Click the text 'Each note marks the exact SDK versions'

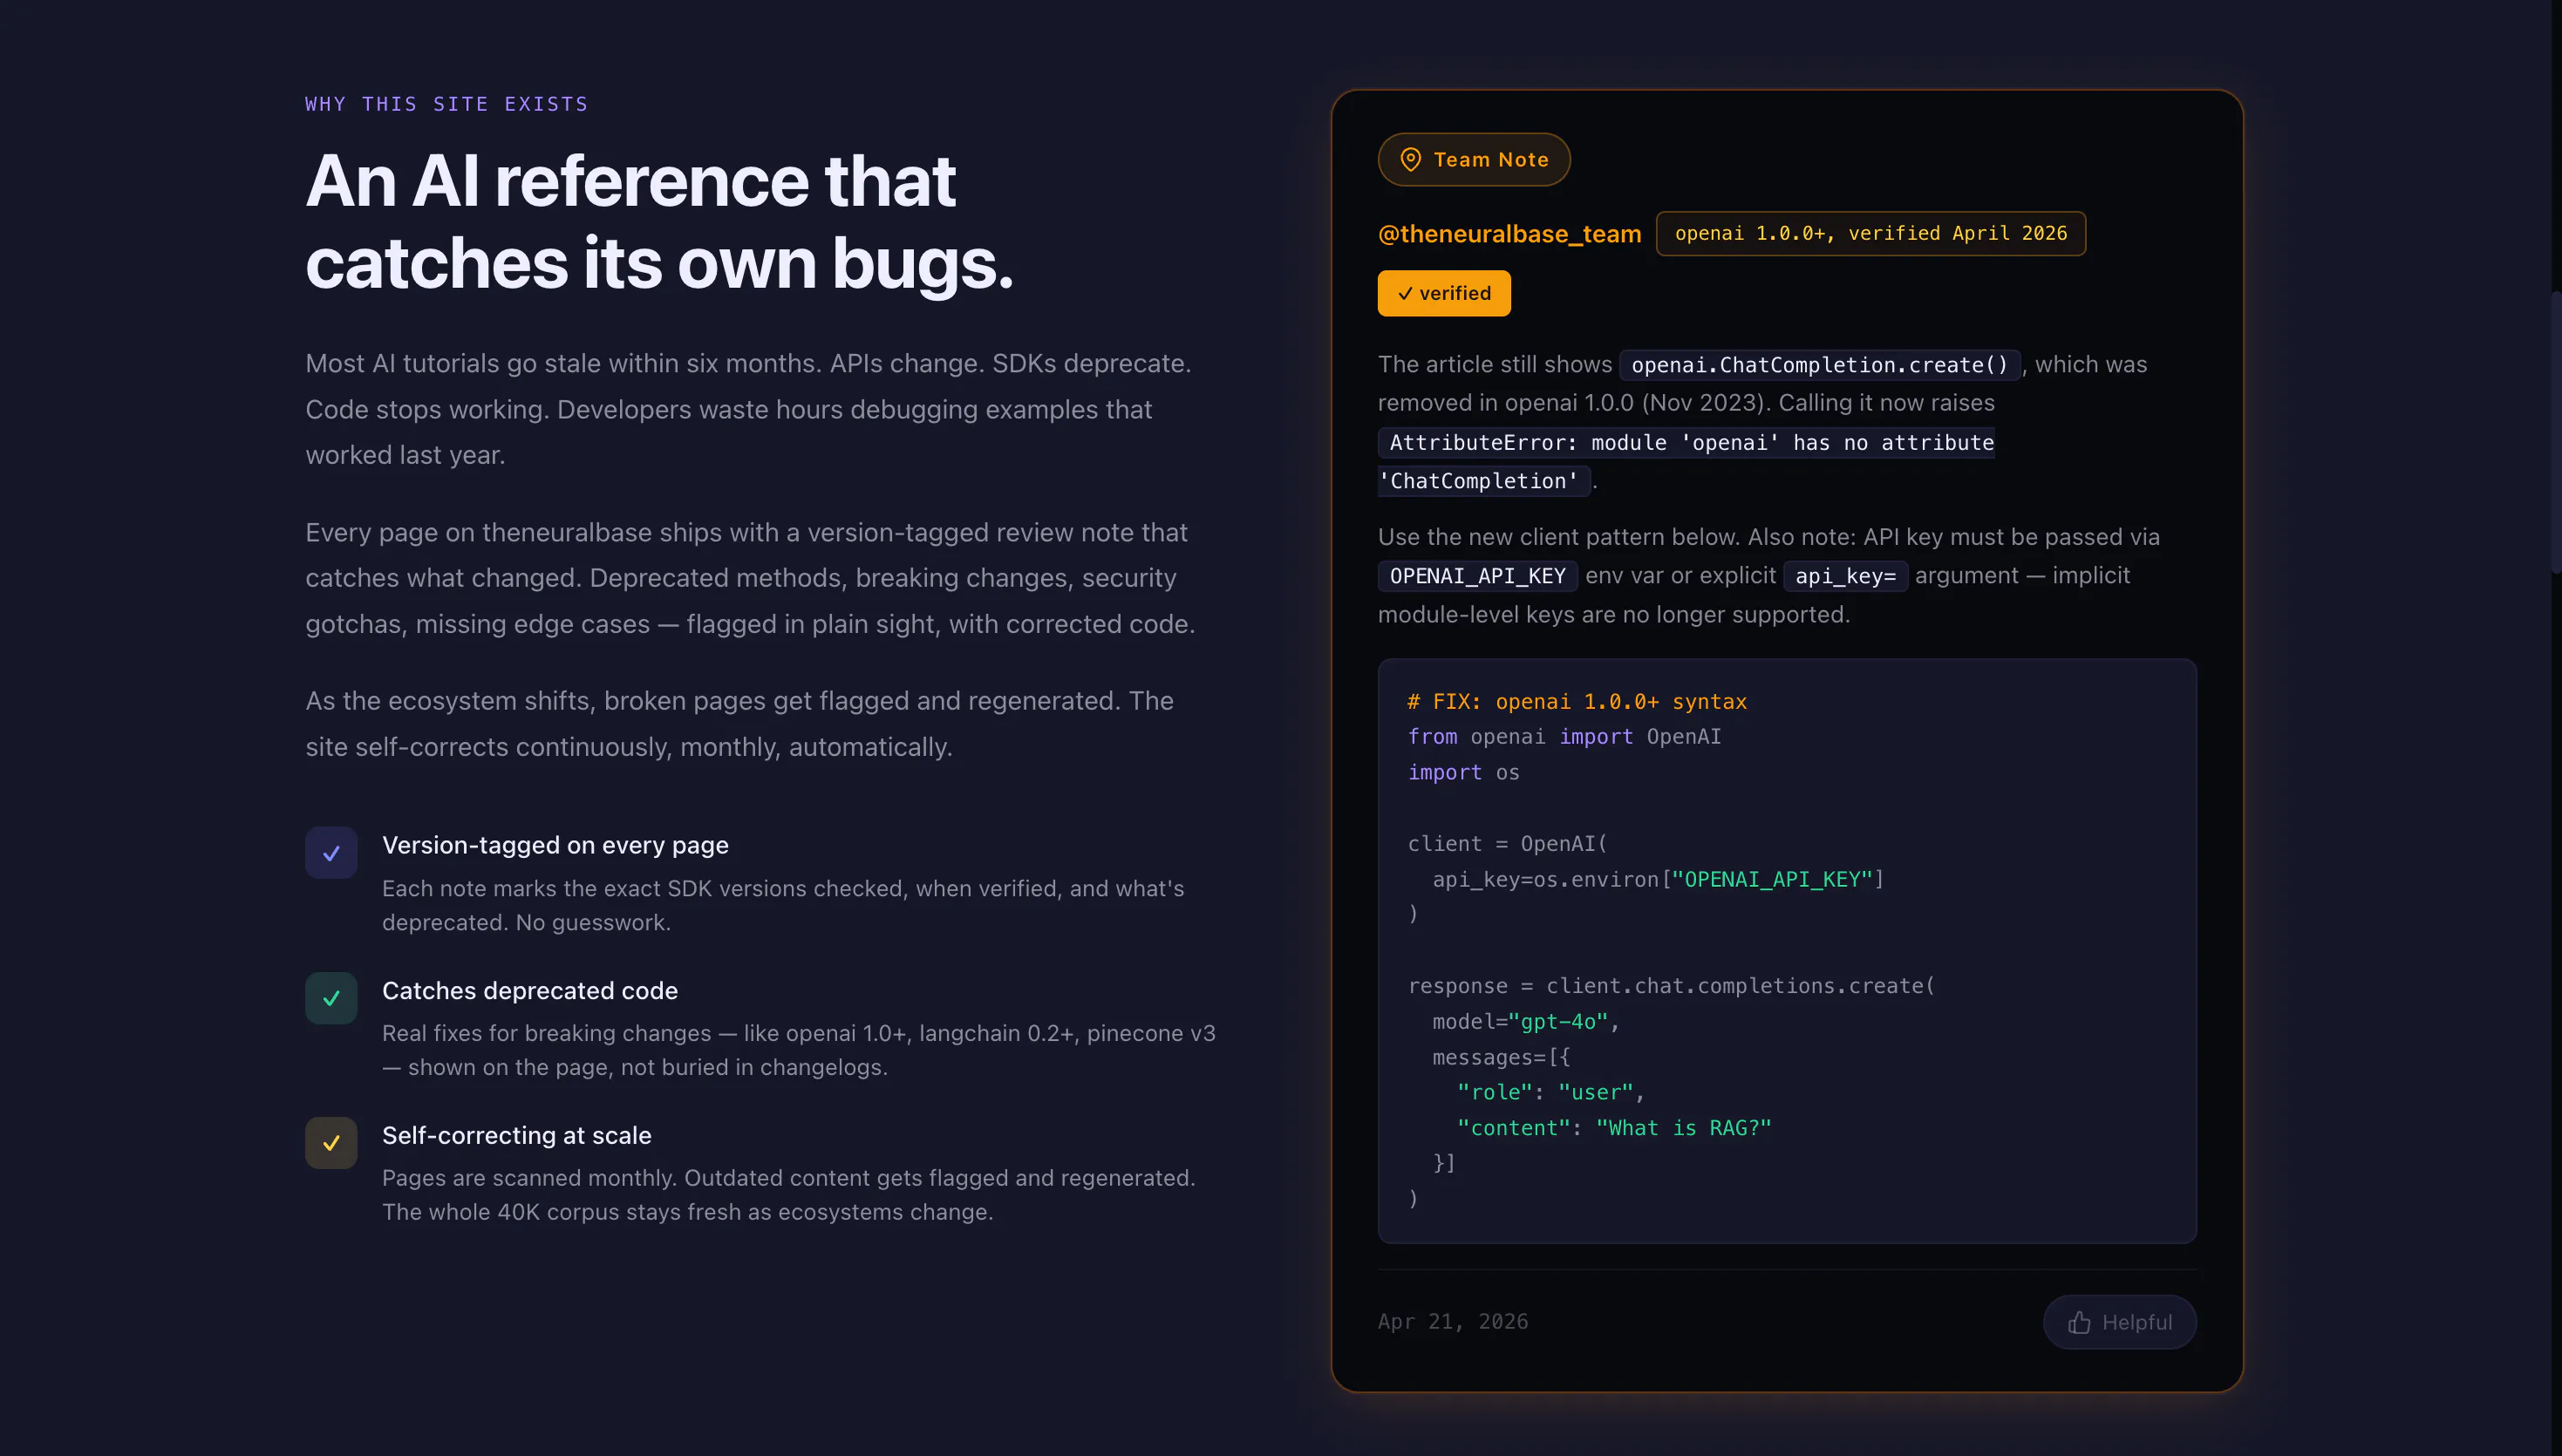pos(783,905)
